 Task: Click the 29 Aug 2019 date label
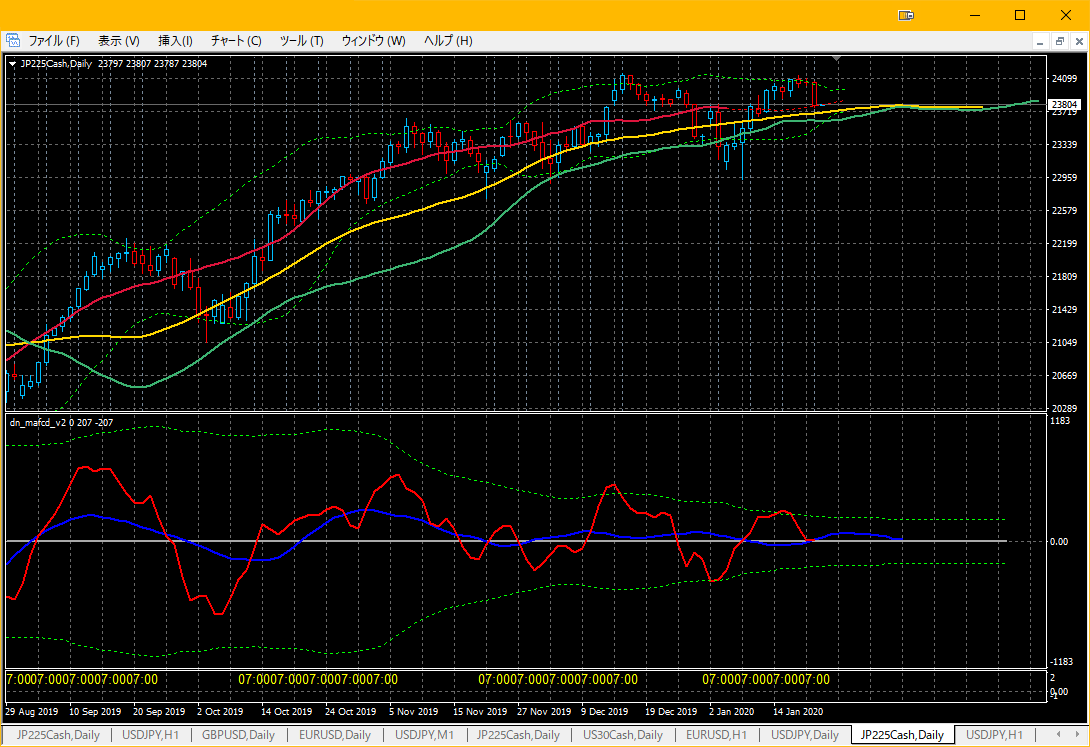[x=32, y=712]
